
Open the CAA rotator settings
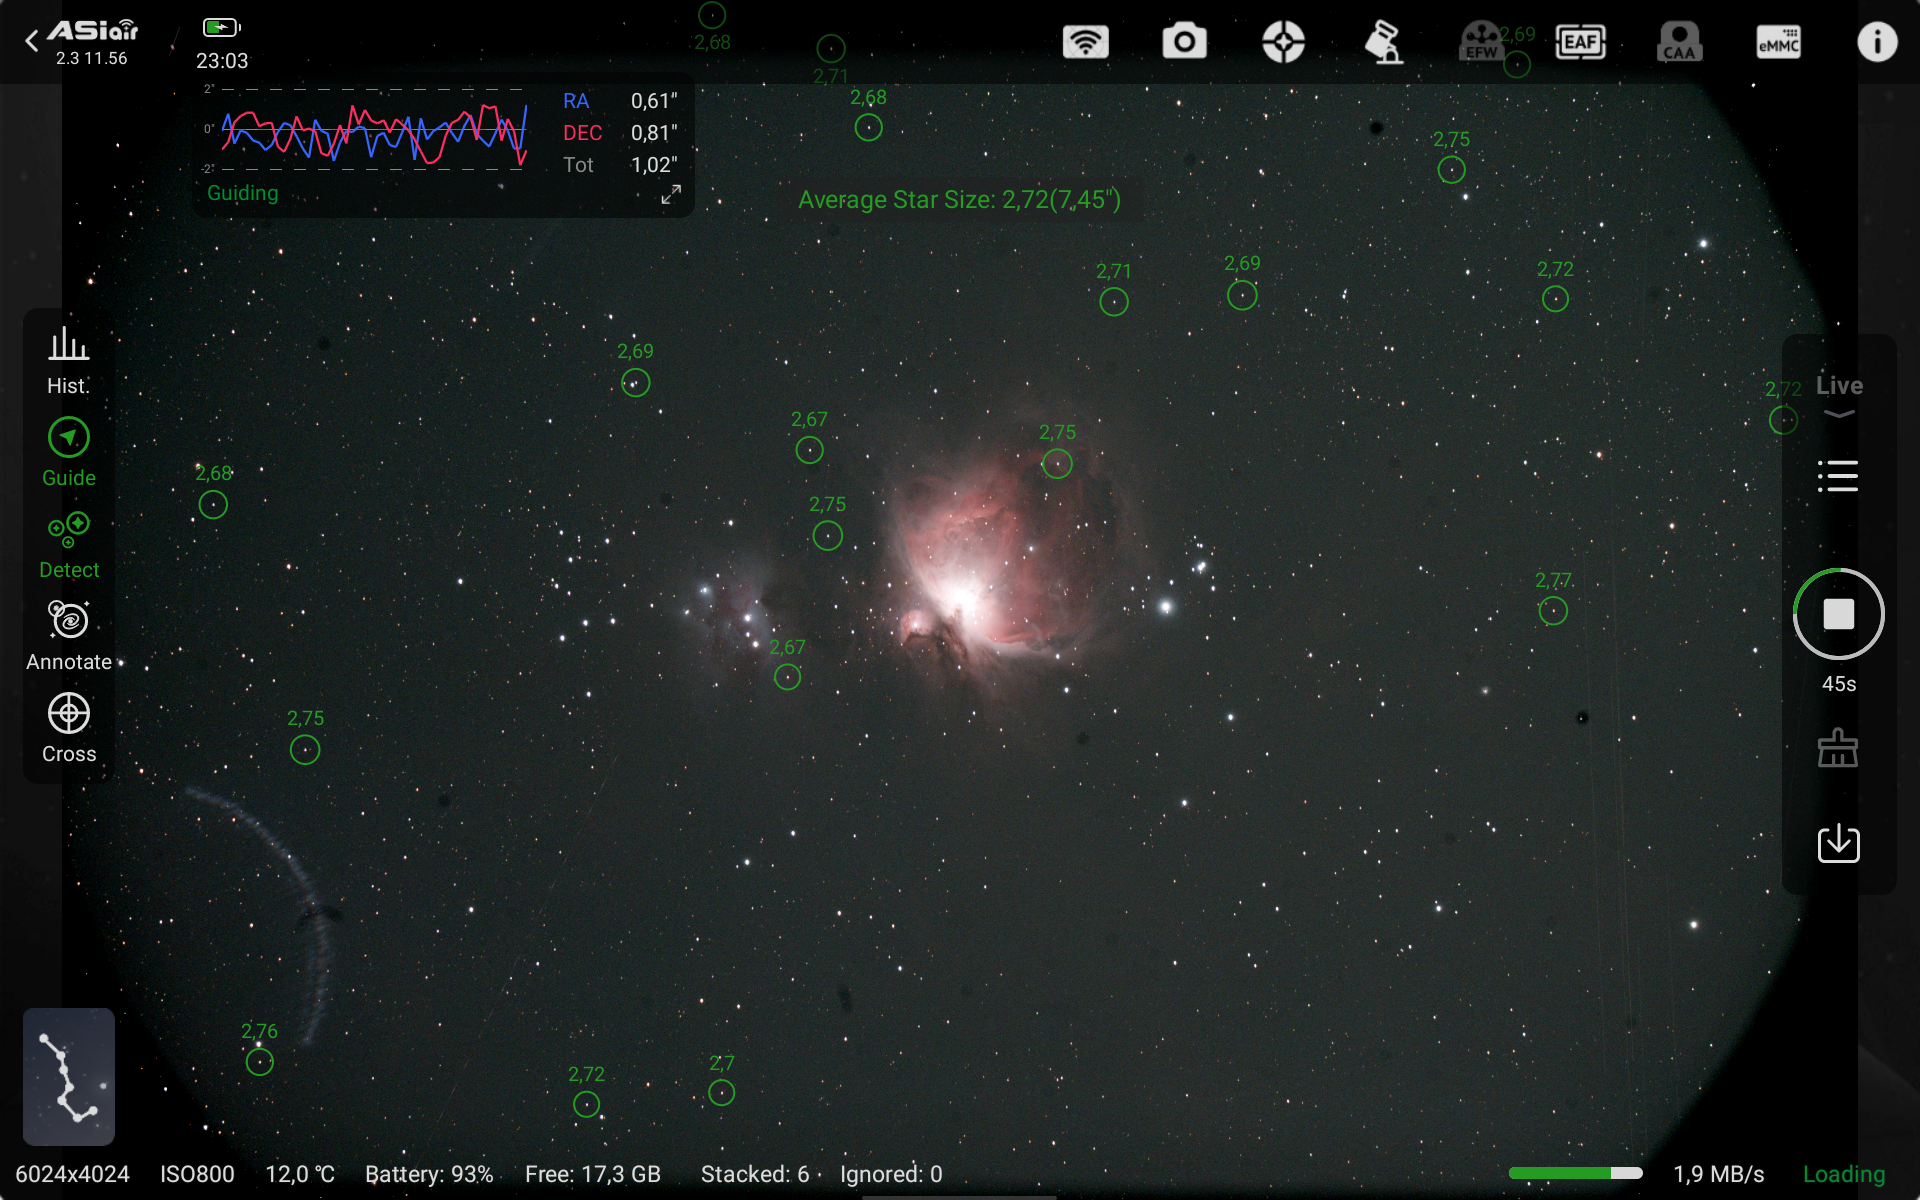click(1679, 42)
